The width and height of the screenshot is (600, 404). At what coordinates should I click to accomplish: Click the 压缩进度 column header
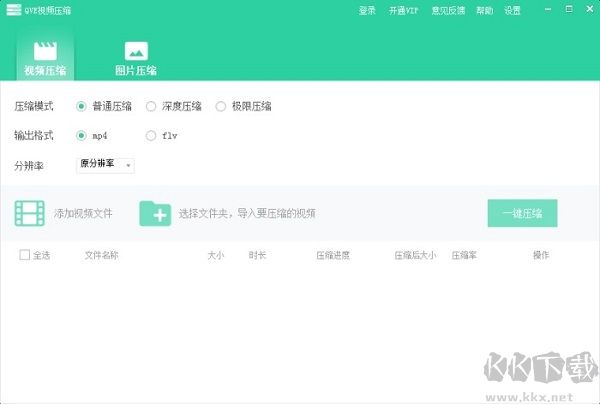333,255
